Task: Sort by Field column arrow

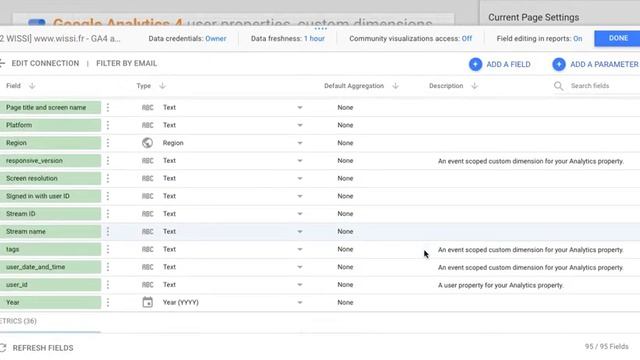Action: point(32,86)
